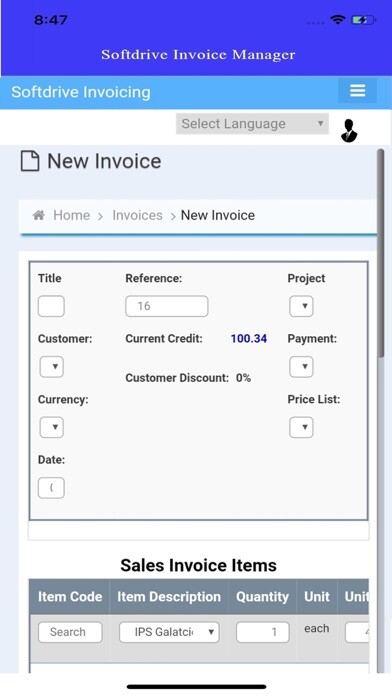Click the Quantity column header
The image size is (392, 696).
[x=262, y=597]
